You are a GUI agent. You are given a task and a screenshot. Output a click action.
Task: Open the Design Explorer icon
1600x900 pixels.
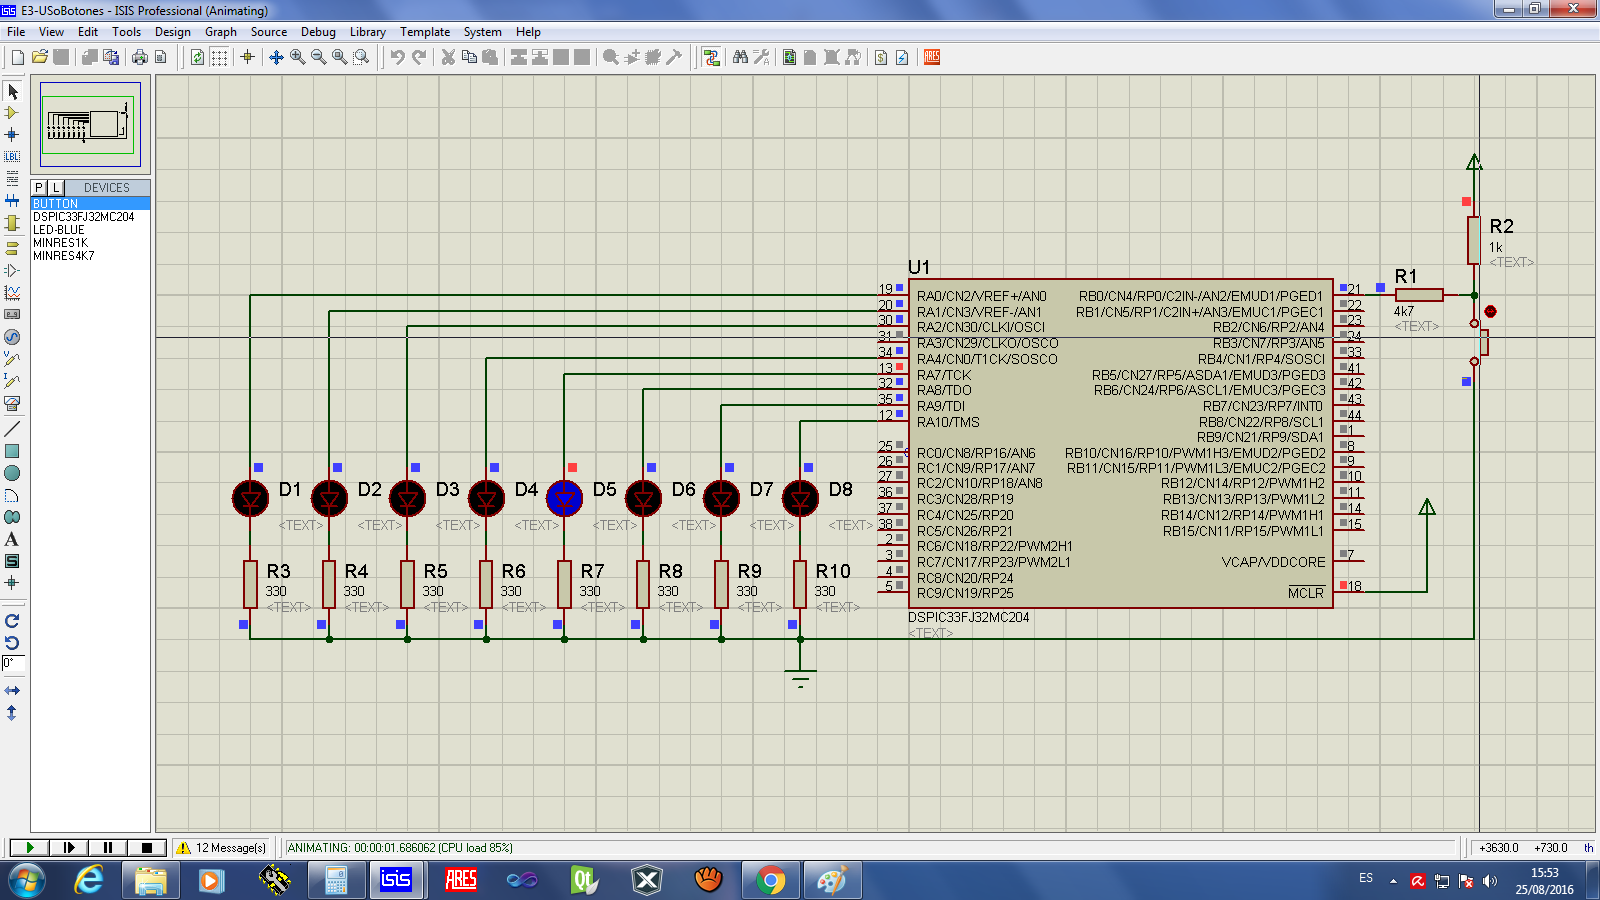tap(789, 57)
